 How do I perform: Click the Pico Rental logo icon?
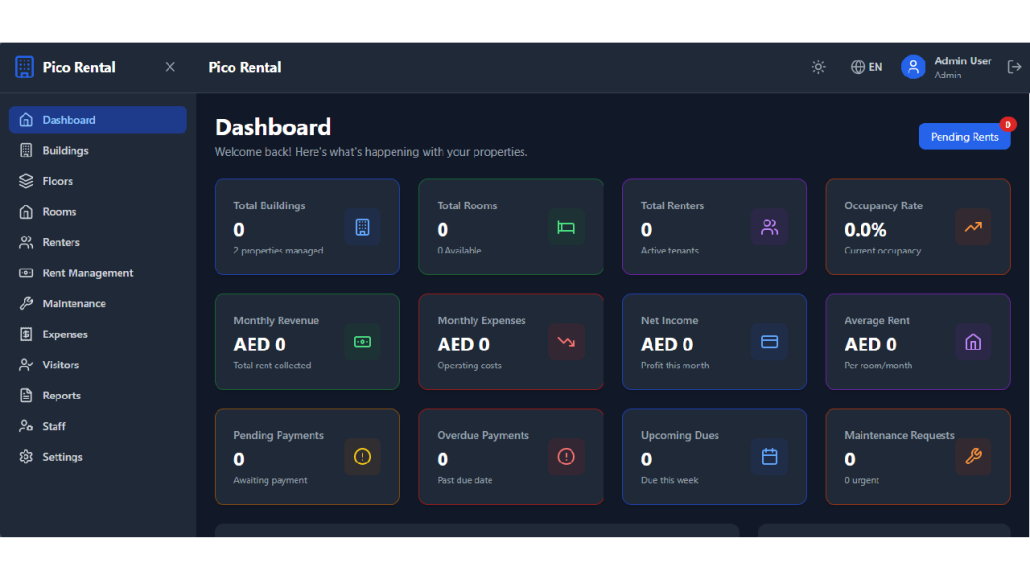tap(24, 67)
